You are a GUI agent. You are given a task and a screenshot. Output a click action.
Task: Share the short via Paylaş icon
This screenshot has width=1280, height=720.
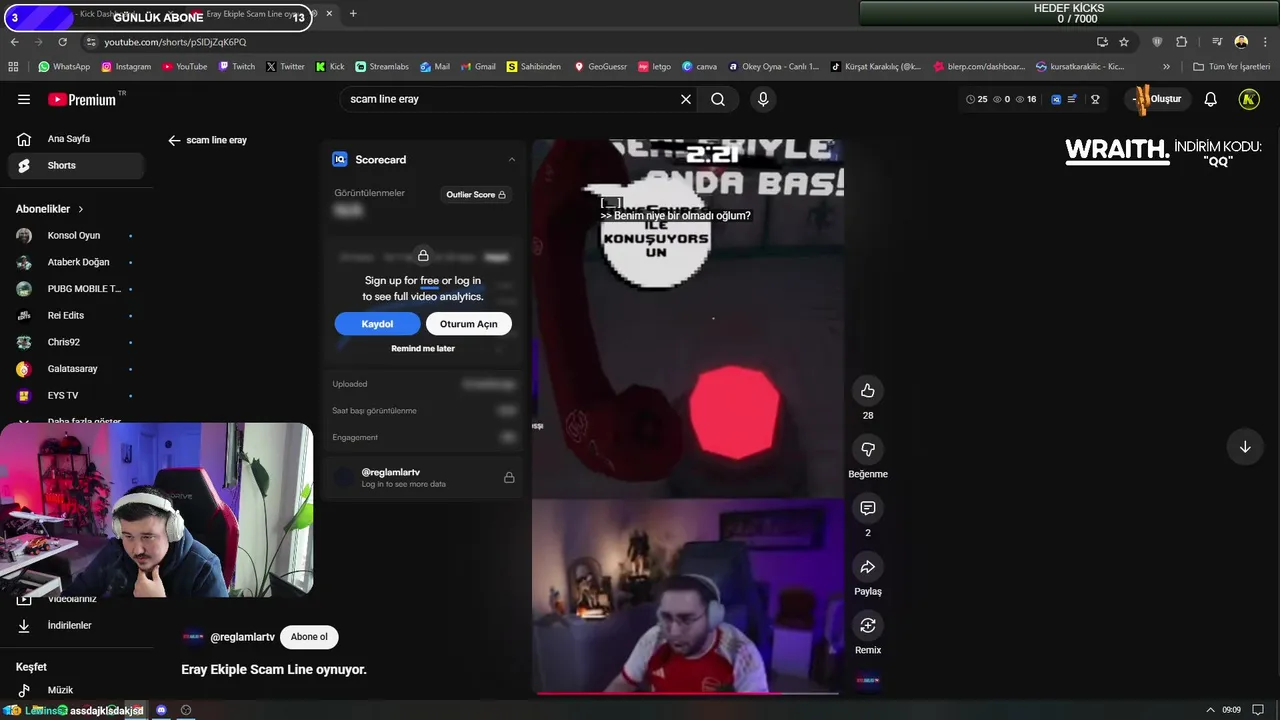[x=868, y=567]
